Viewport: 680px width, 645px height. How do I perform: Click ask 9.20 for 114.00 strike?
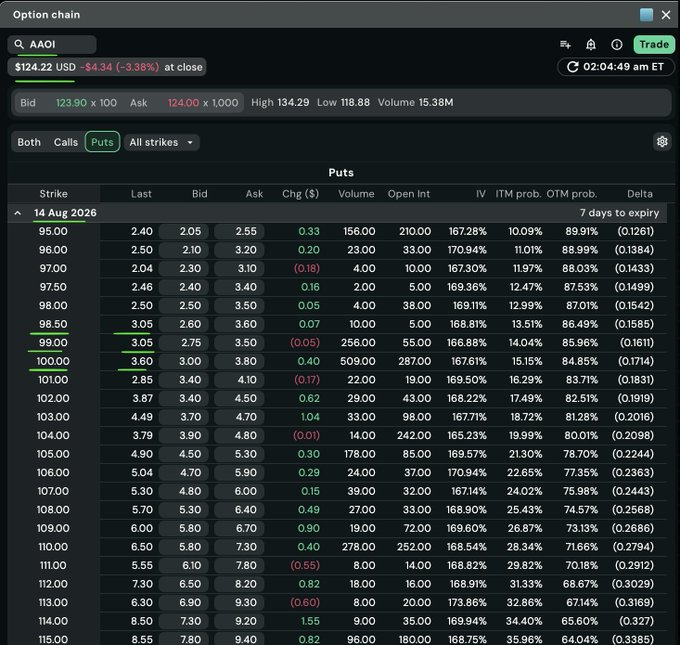tap(239, 621)
